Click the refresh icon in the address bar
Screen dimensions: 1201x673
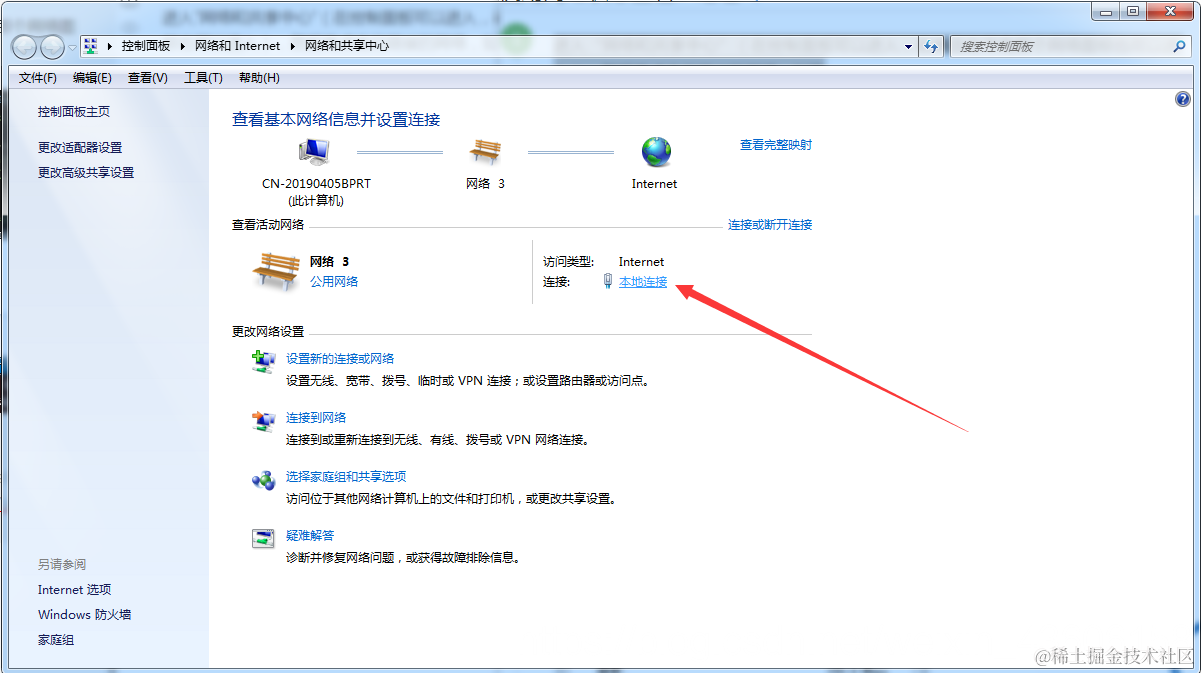pyautogui.click(x=932, y=46)
